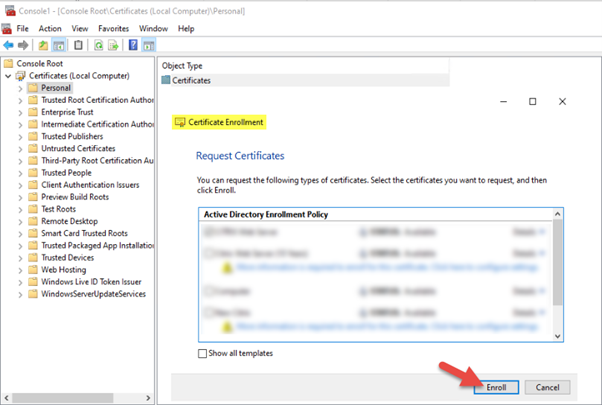Click the Back arrow toolbar icon
The width and height of the screenshot is (602, 405).
[8, 45]
